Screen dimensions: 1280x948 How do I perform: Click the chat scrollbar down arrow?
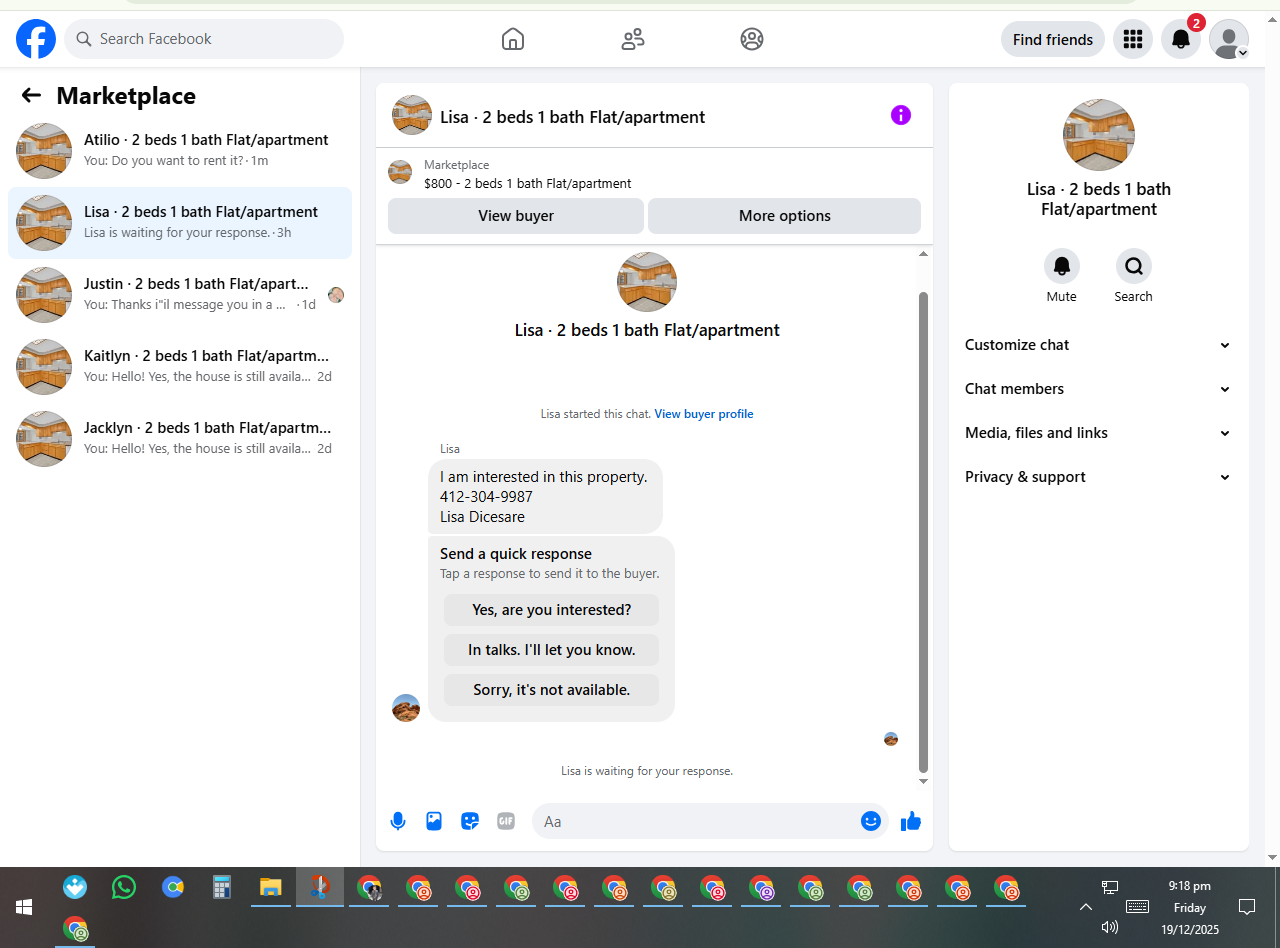point(924,781)
